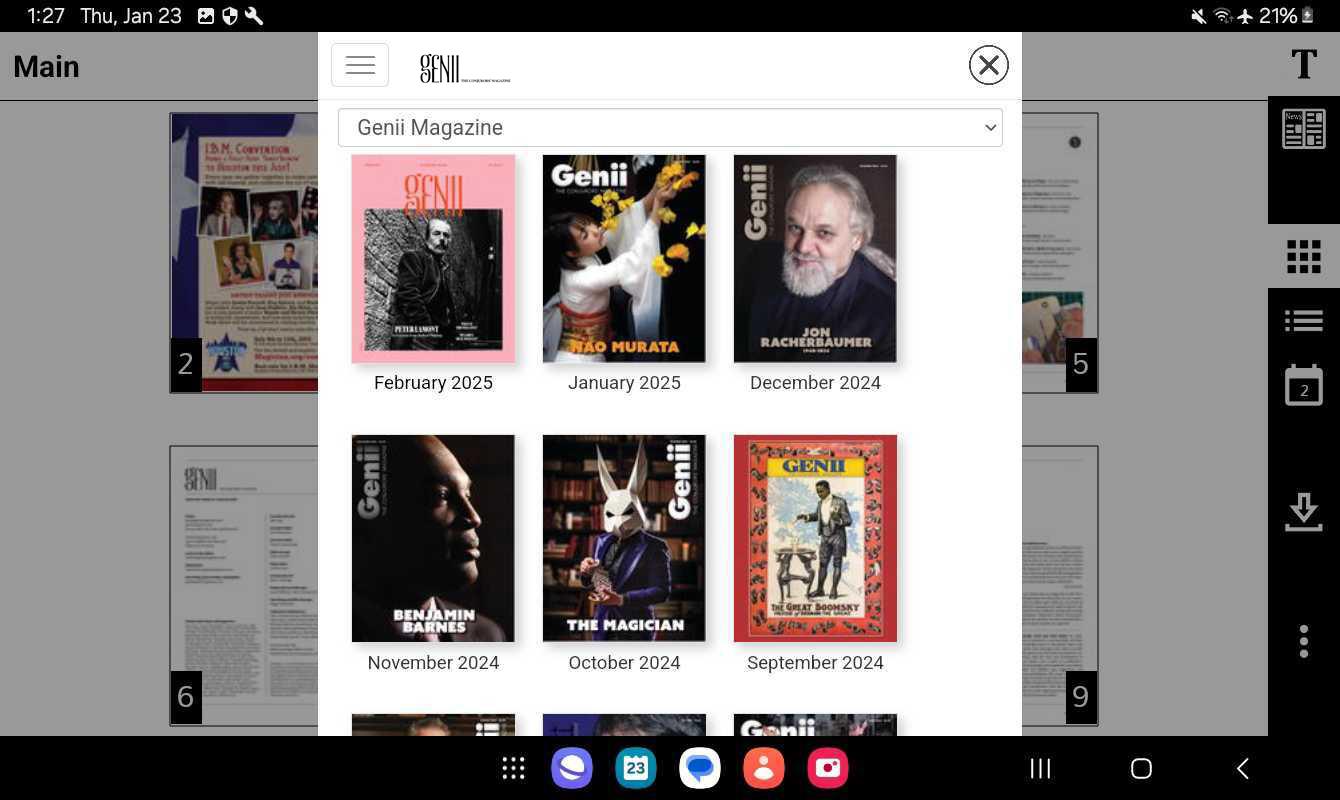Select the December 2024 label

click(815, 383)
